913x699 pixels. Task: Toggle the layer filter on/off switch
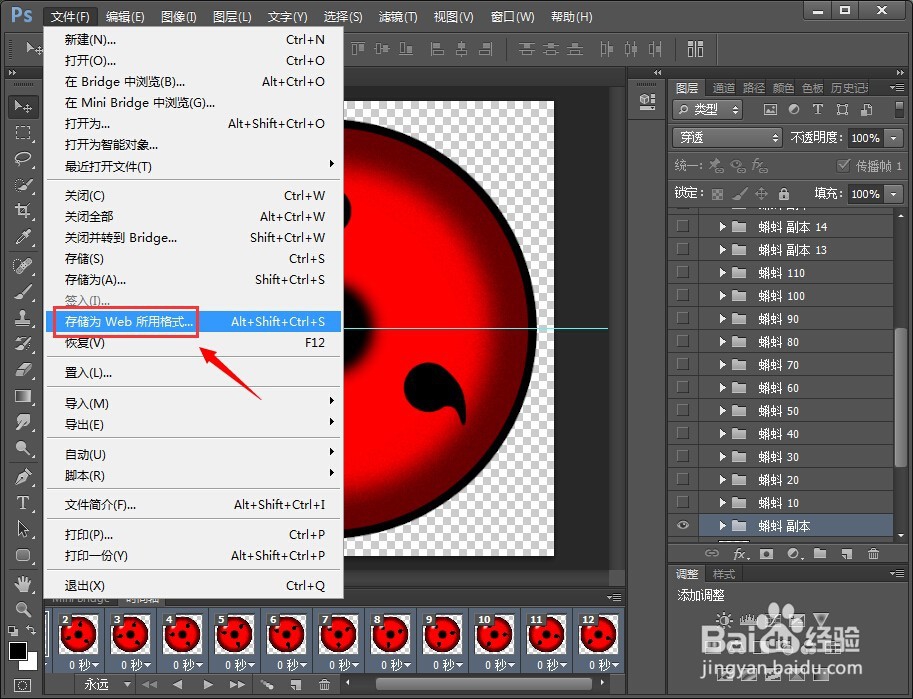pyautogui.click(x=898, y=109)
